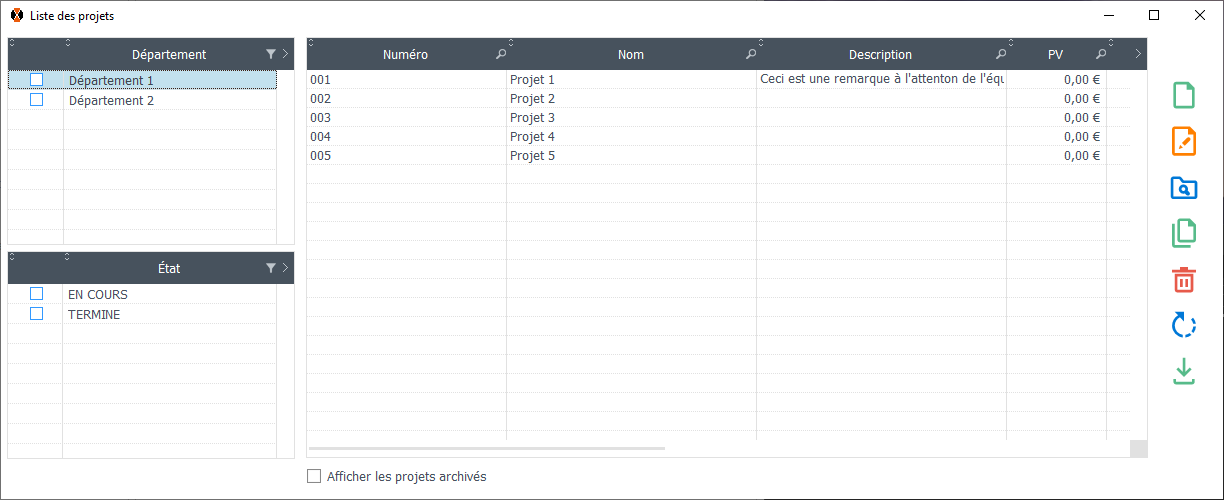This screenshot has height=500, width=1224.
Task: Click the green duplicate project icon
Action: click(1183, 233)
